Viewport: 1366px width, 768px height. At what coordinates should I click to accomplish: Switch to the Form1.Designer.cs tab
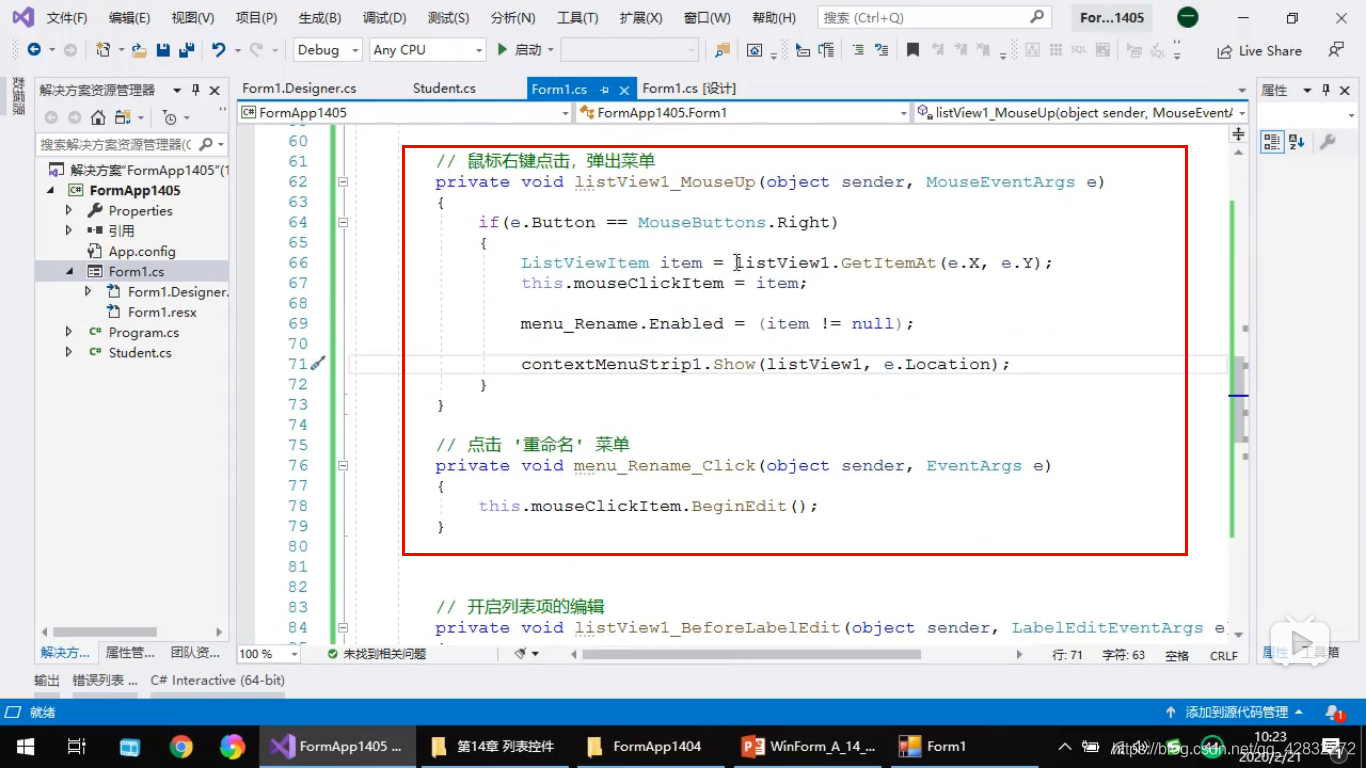tap(299, 89)
